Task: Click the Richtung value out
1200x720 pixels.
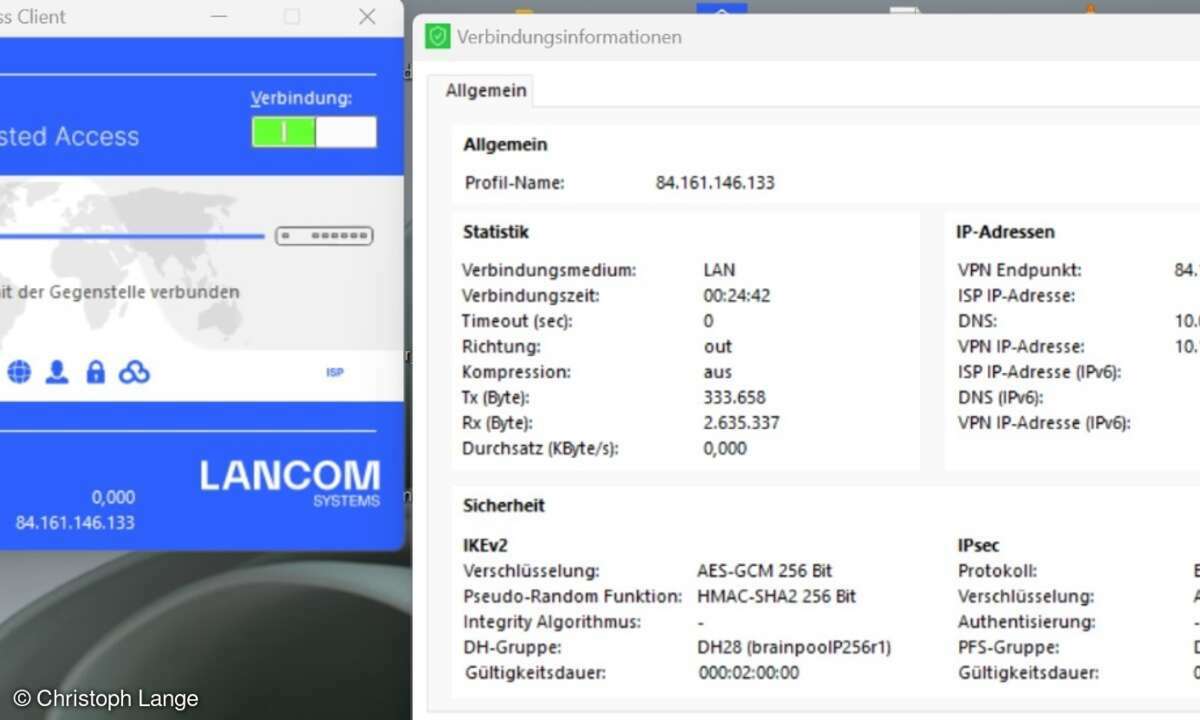Action: click(x=718, y=347)
